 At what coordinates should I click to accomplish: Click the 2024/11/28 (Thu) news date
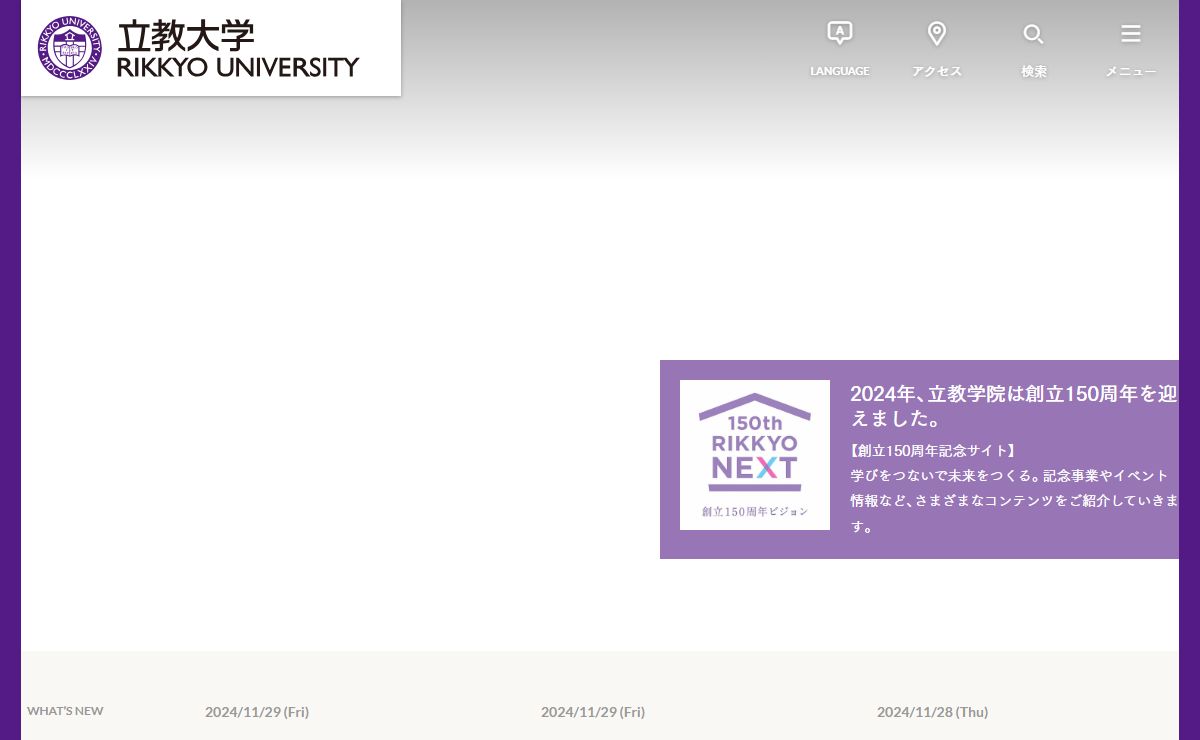point(932,712)
